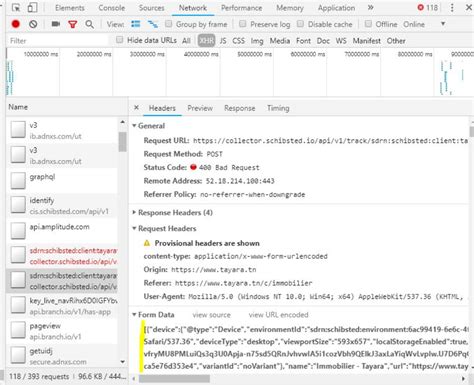Filter requests by Font

click(303, 41)
